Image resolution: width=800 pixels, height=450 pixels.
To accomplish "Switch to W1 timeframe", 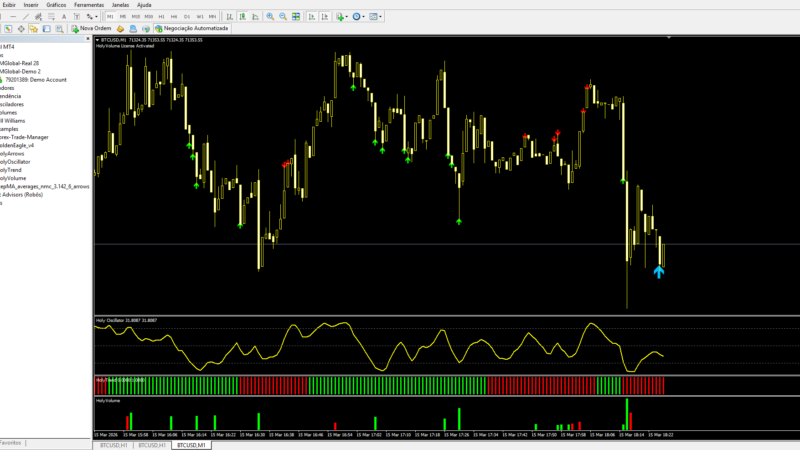I will pos(199,16).
